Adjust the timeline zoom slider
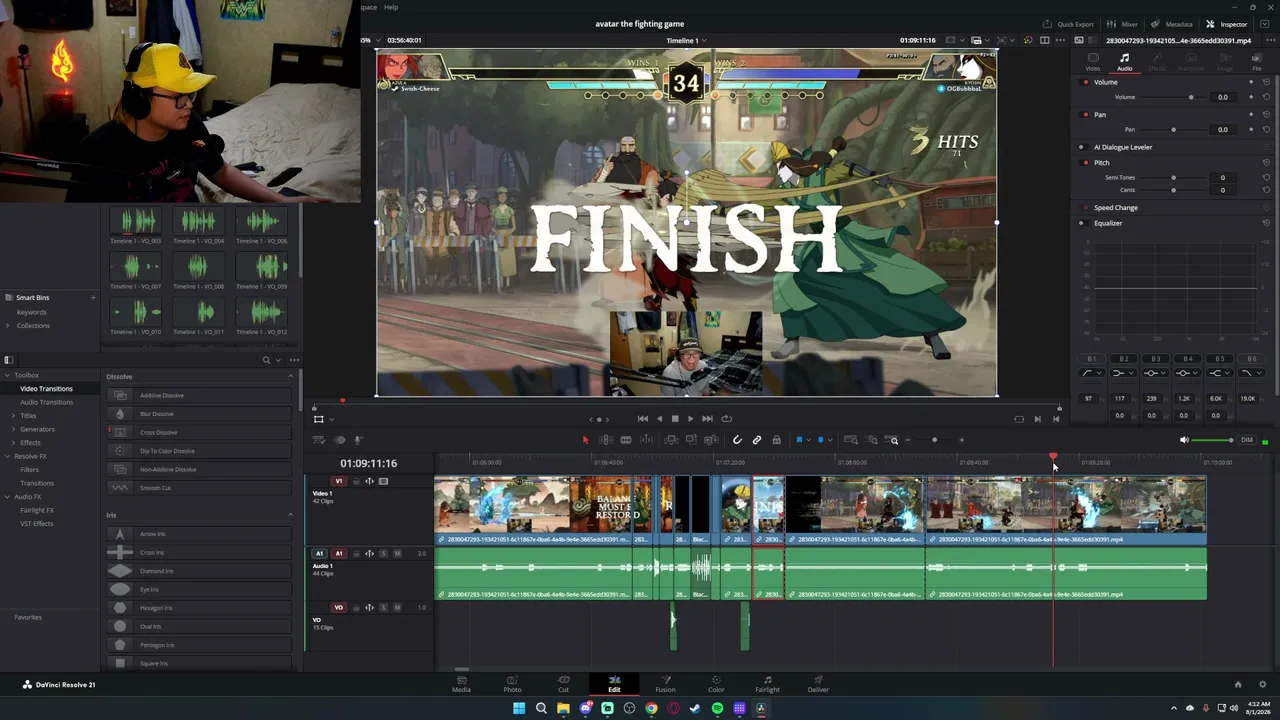The width and height of the screenshot is (1280, 720). coord(934,440)
